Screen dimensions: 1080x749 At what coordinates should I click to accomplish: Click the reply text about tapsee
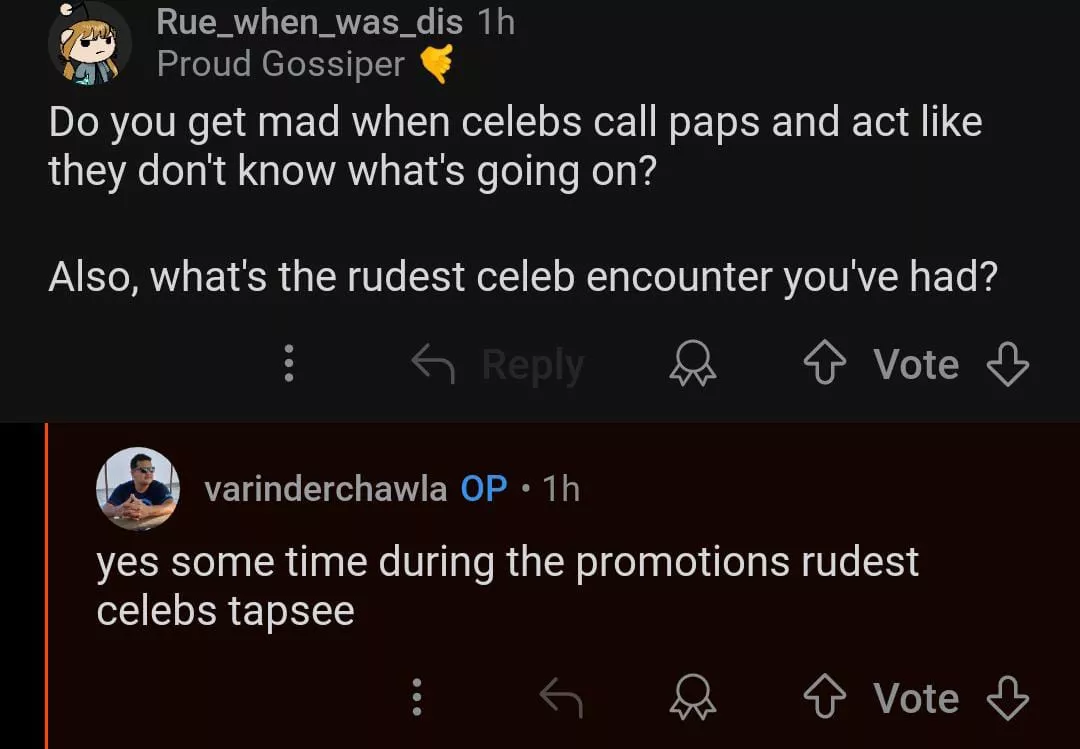pyautogui.click(x=507, y=586)
